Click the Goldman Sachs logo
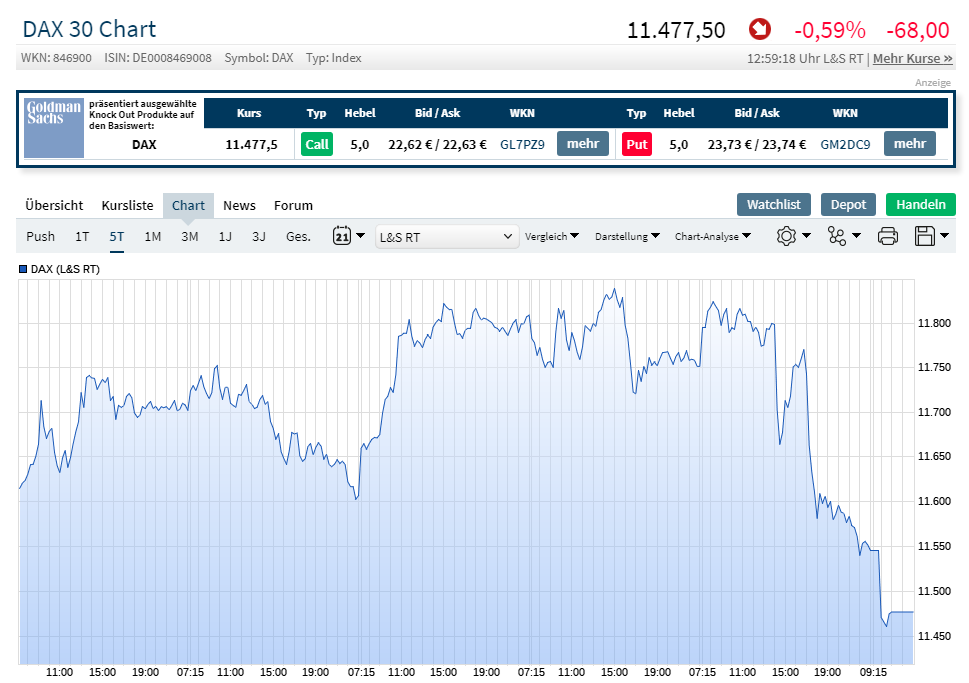969x683 pixels. point(54,128)
